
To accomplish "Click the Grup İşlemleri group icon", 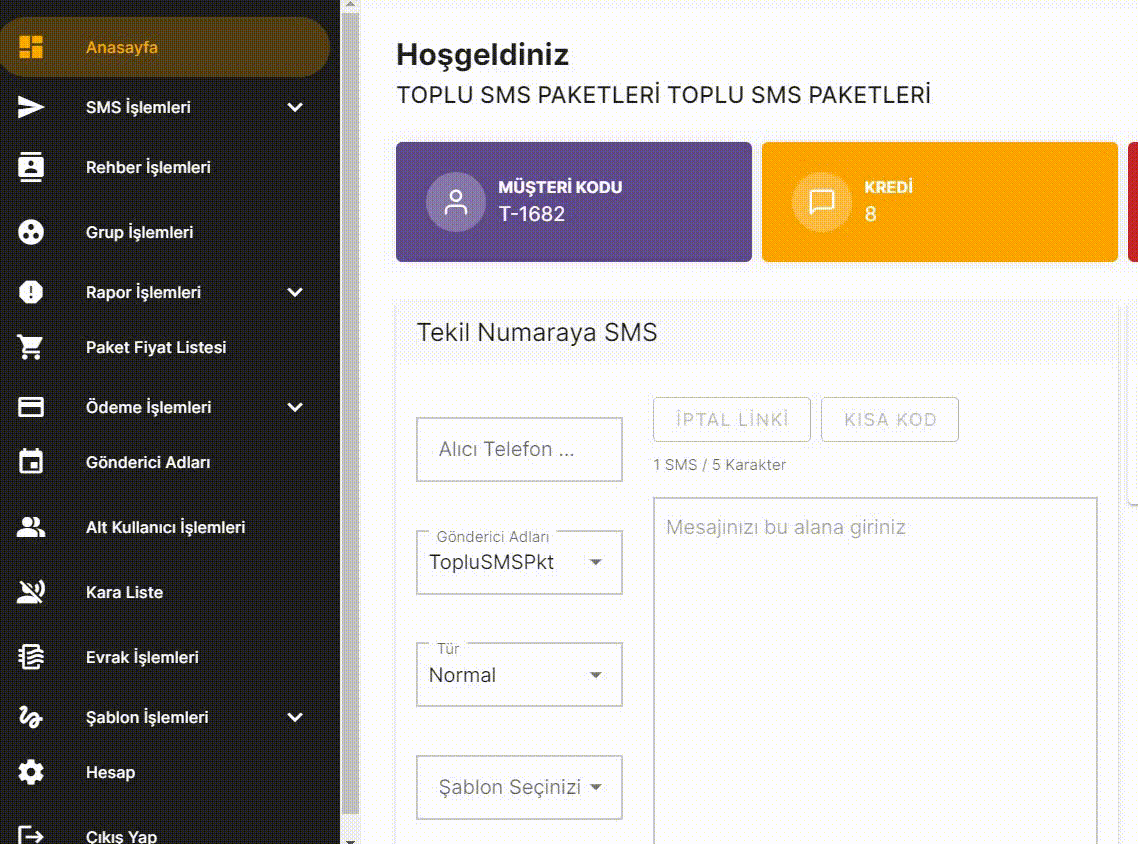I will (x=30, y=232).
